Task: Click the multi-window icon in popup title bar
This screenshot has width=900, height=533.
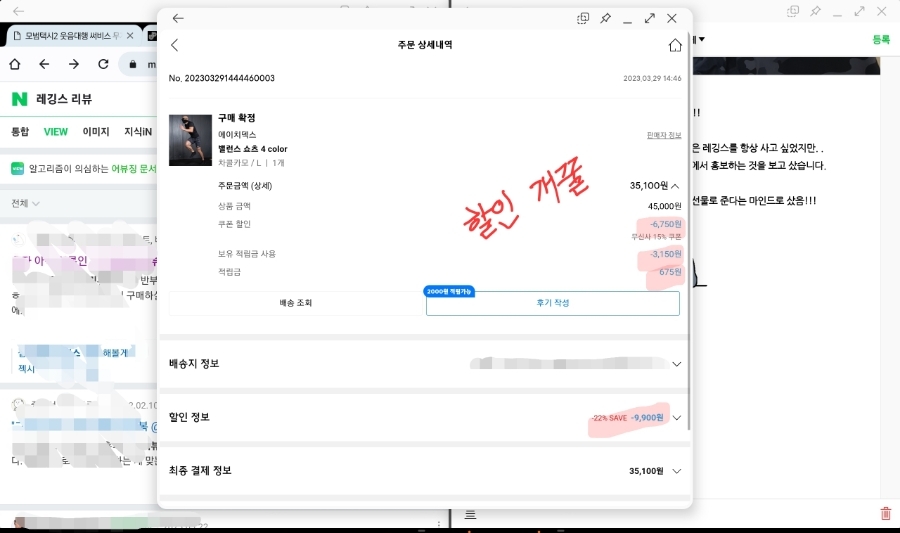Action: (x=583, y=18)
